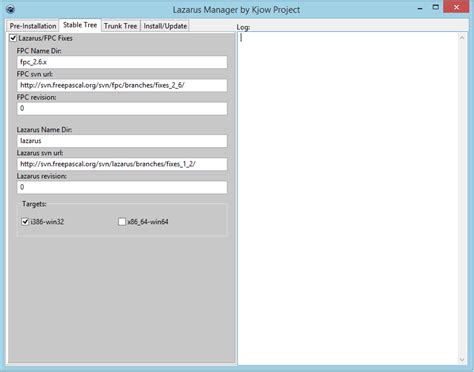
Task: Click the Log scrollbar up arrow
Action: pyautogui.click(x=462, y=38)
